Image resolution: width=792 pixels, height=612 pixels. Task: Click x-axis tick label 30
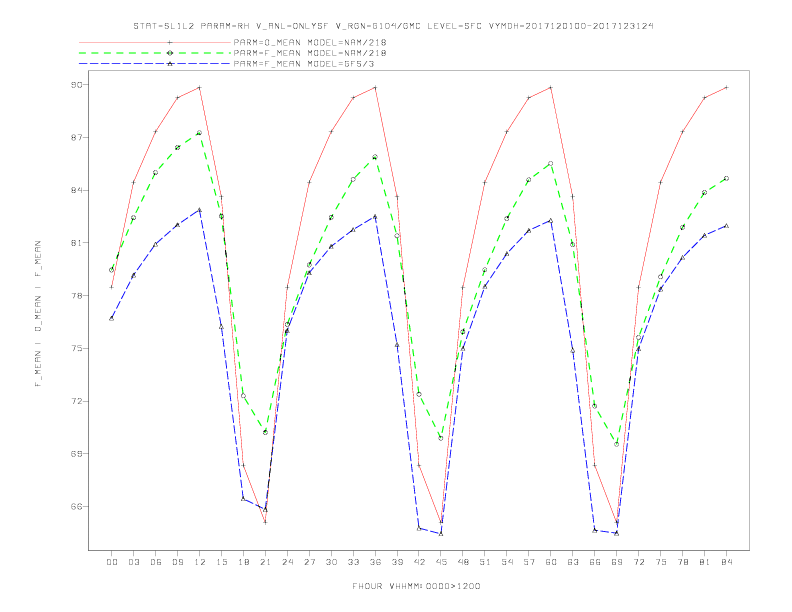click(x=331, y=562)
